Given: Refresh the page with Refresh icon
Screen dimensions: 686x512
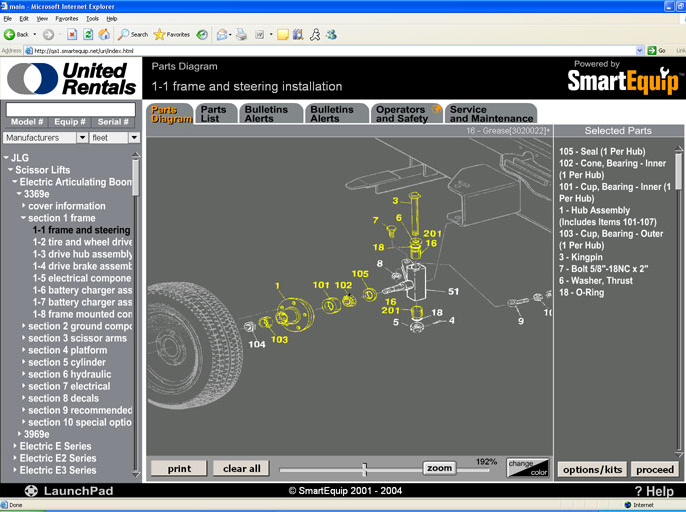Looking at the screenshot, I should pyautogui.click(x=88, y=35).
